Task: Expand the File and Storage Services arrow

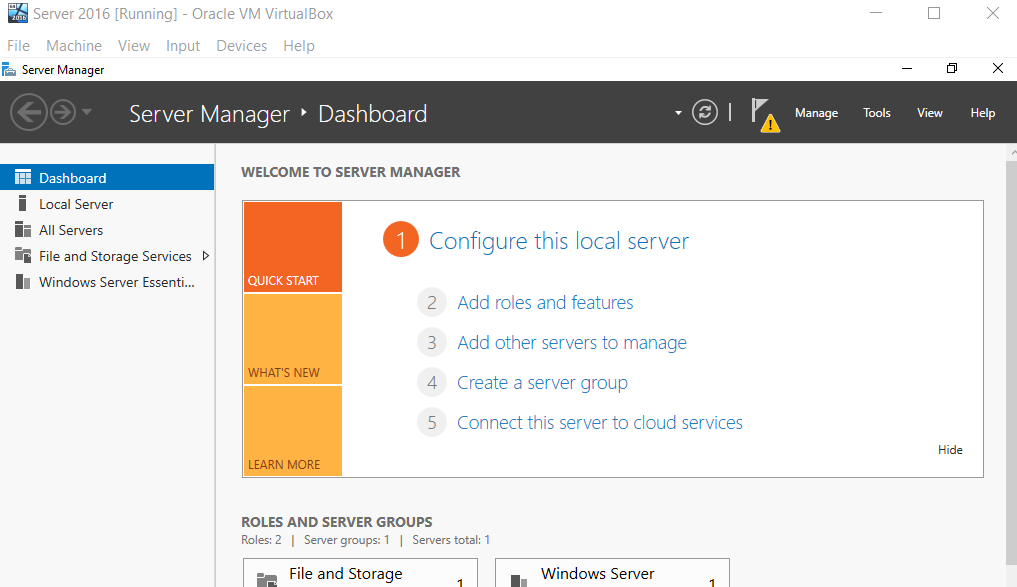Action: 206,256
